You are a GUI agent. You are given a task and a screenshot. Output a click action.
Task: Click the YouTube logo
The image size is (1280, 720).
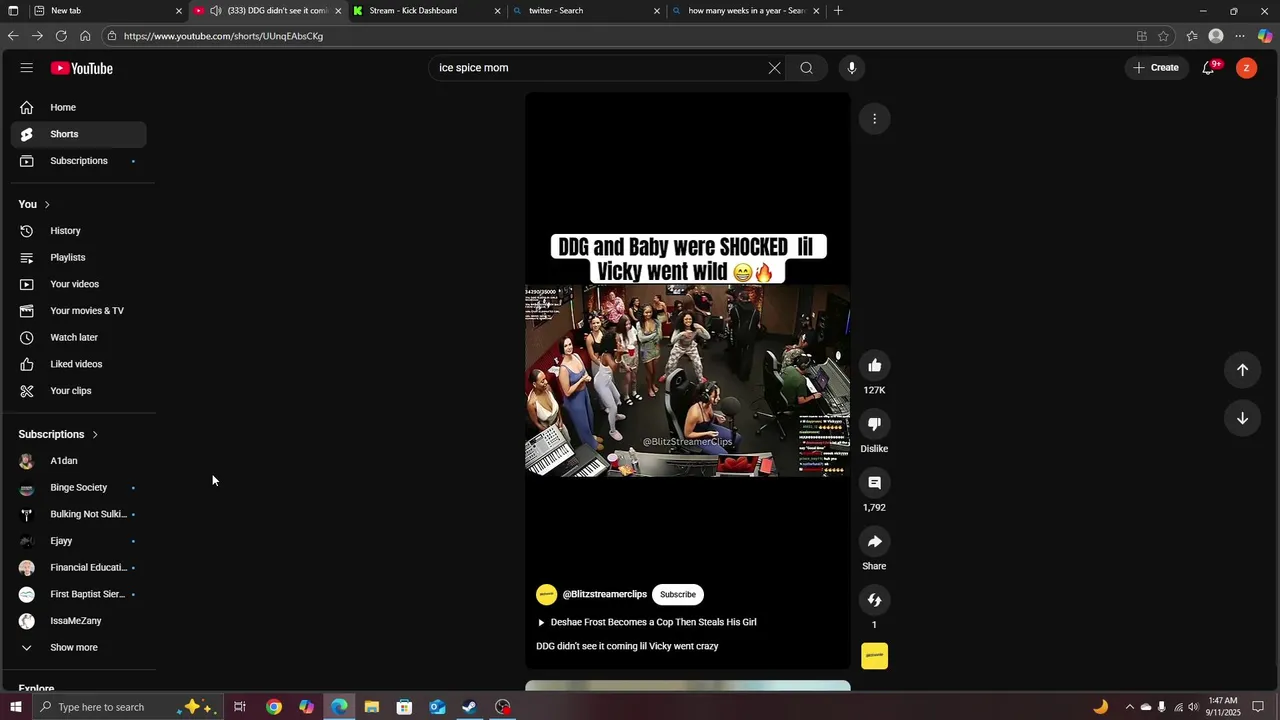tap(82, 68)
